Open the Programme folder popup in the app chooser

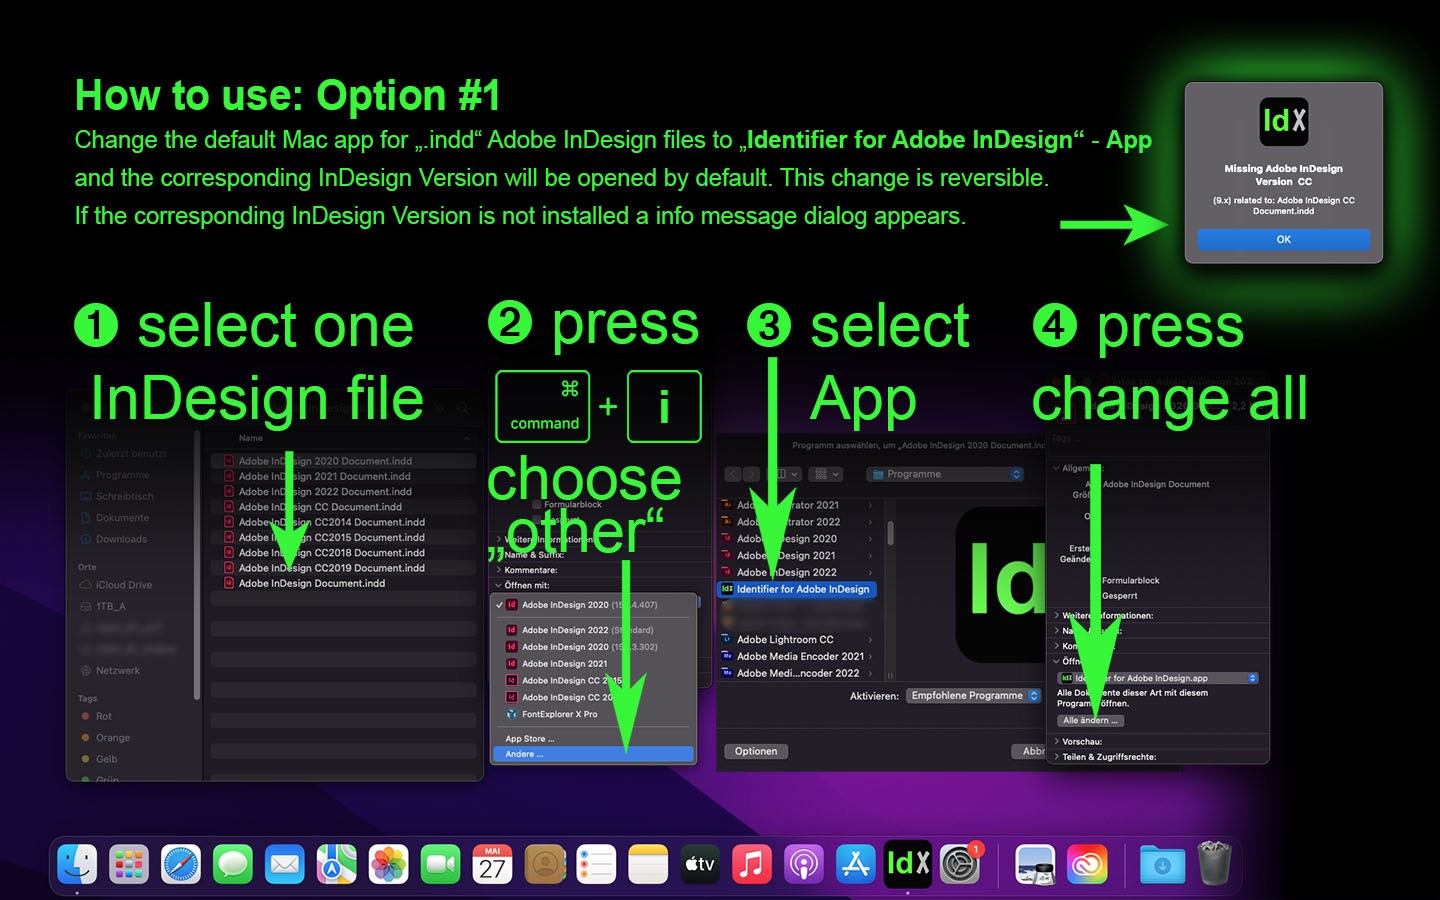click(945, 474)
